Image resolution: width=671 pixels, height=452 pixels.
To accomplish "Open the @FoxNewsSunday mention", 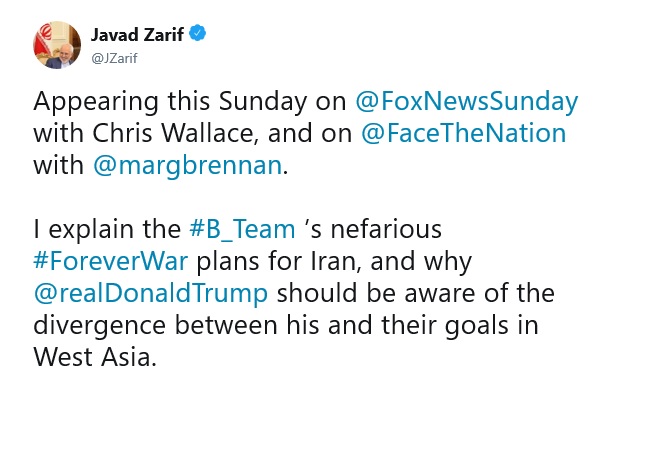I will [467, 102].
